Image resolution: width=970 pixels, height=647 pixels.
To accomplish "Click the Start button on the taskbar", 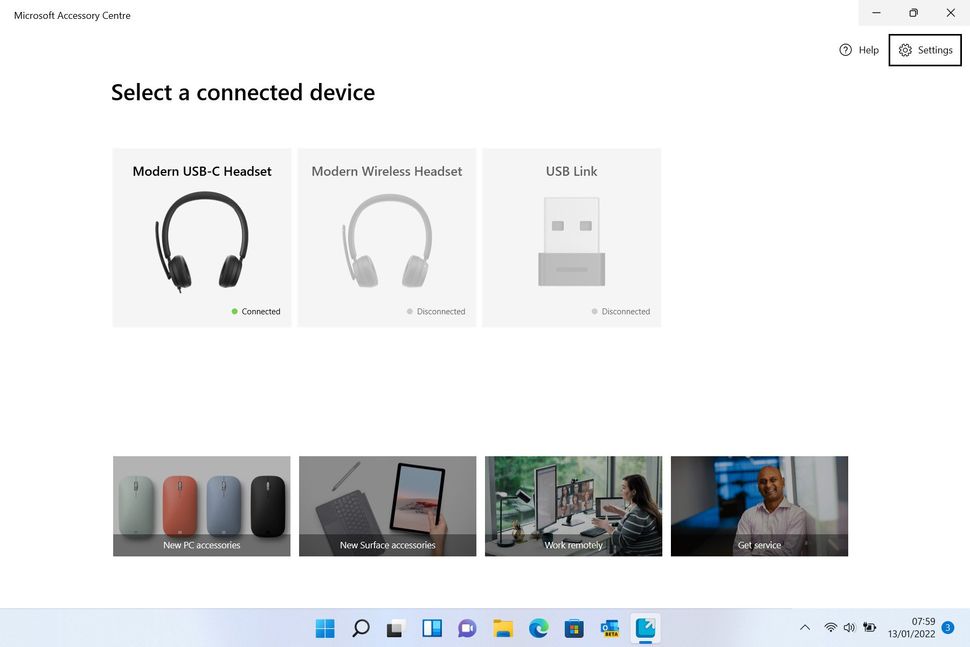I will (324, 628).
